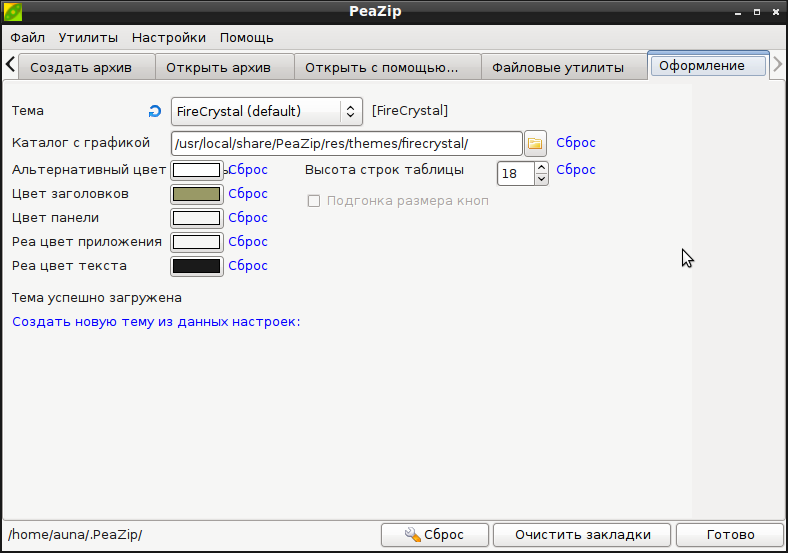Open the Настройки menu
Viewport: 788px width, 553px height.
(169, 38)
